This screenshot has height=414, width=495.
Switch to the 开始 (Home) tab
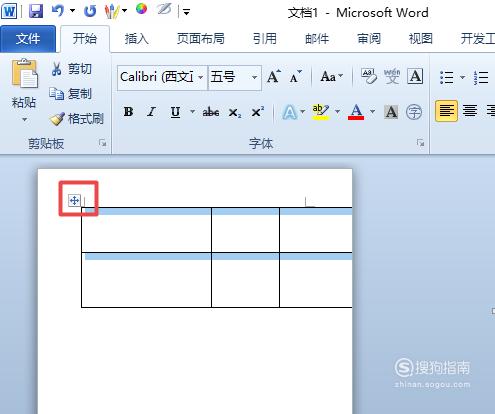(x=85, y=39)
